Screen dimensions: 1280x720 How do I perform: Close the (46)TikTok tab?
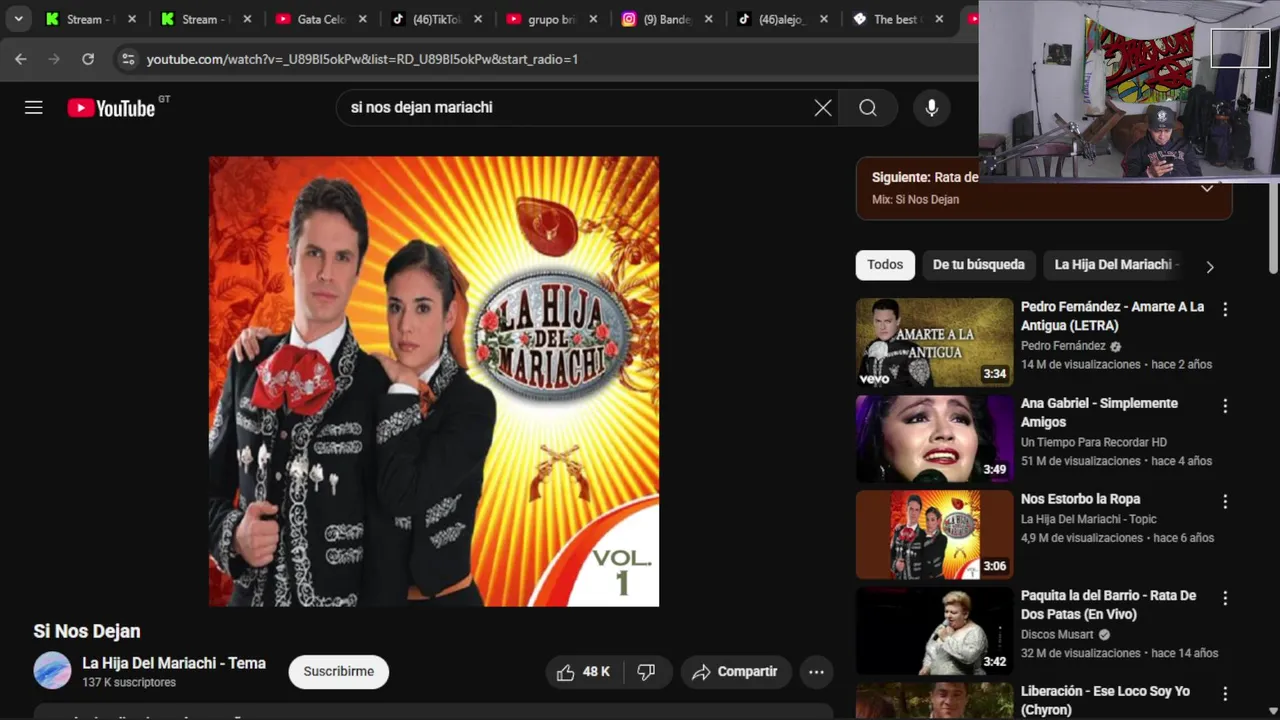pyautogui.click(x=478, y=19)
